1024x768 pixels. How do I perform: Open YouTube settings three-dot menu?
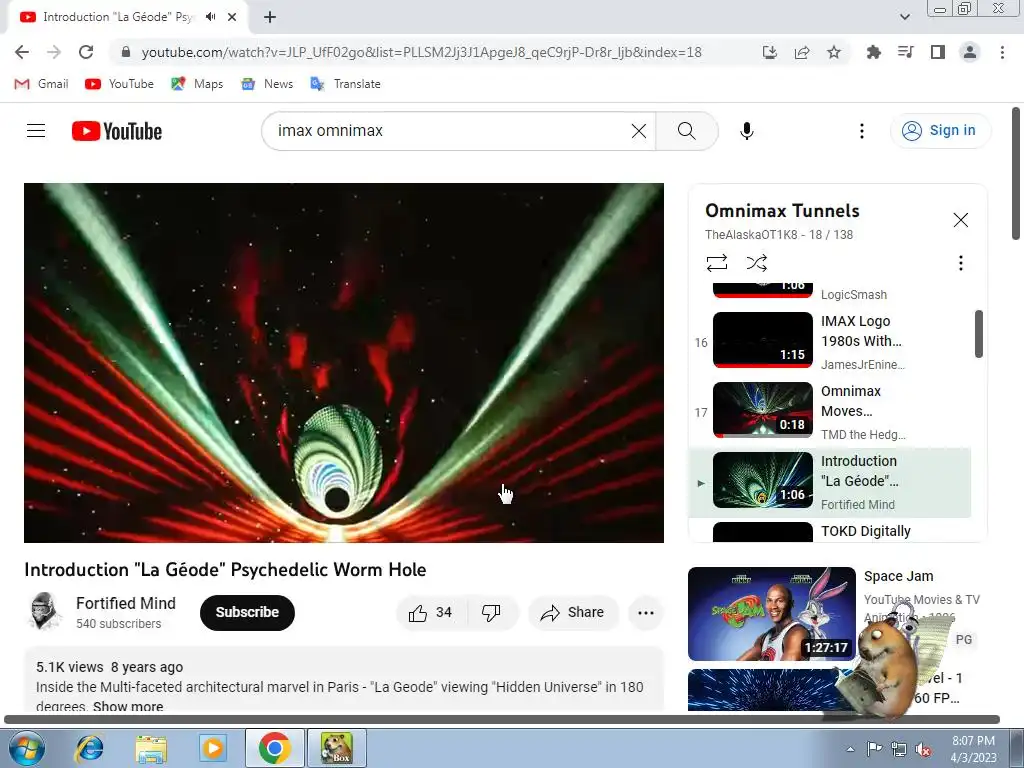pos(861,131)
